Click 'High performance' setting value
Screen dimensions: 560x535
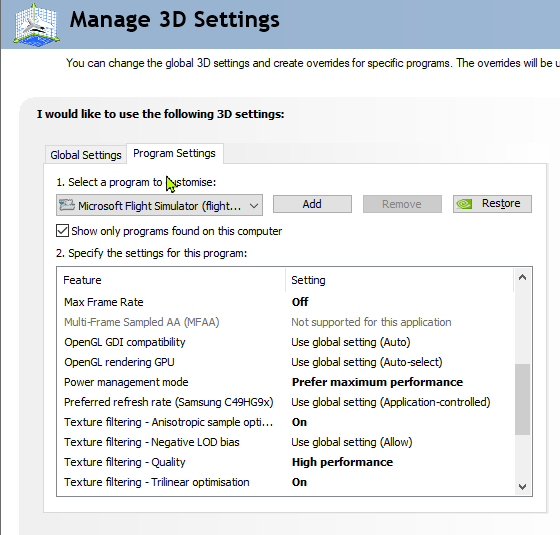click(342, 462)
